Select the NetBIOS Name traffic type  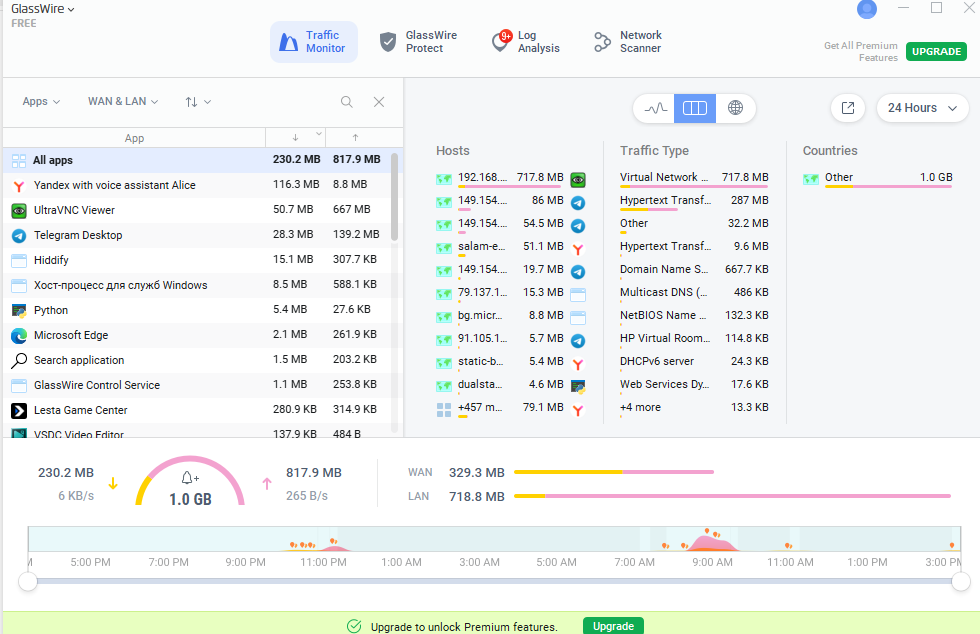[694, 316]
